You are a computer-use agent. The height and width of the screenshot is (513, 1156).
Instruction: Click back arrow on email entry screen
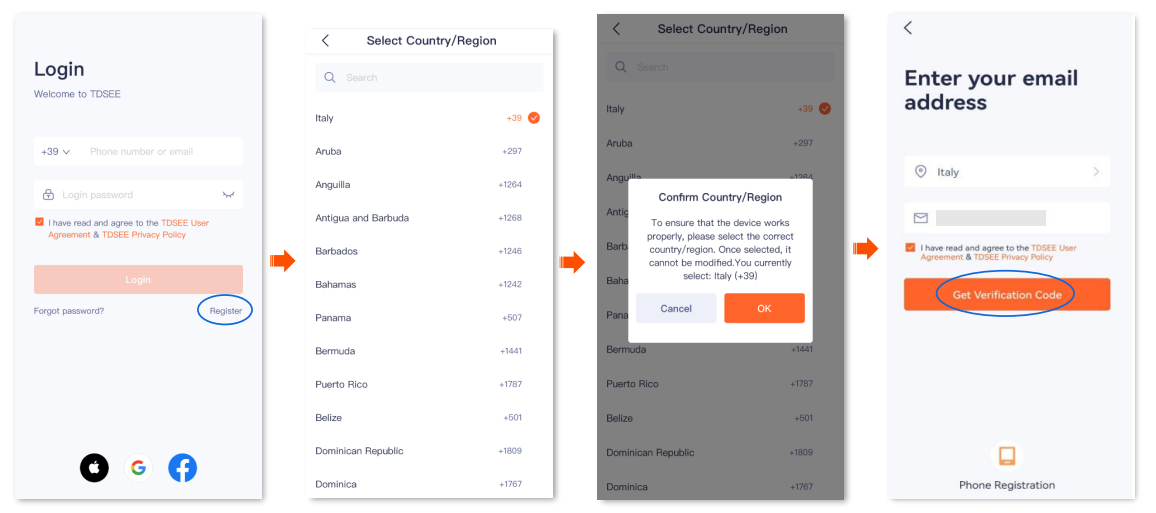pyautogui.click(x=908, y=28)
